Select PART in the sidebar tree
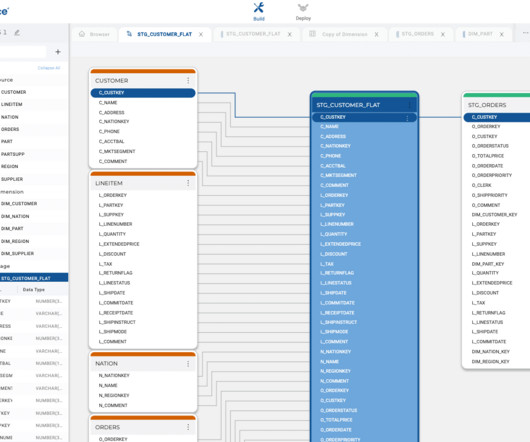The image size is (530, 442). click(x=7, y=141)
